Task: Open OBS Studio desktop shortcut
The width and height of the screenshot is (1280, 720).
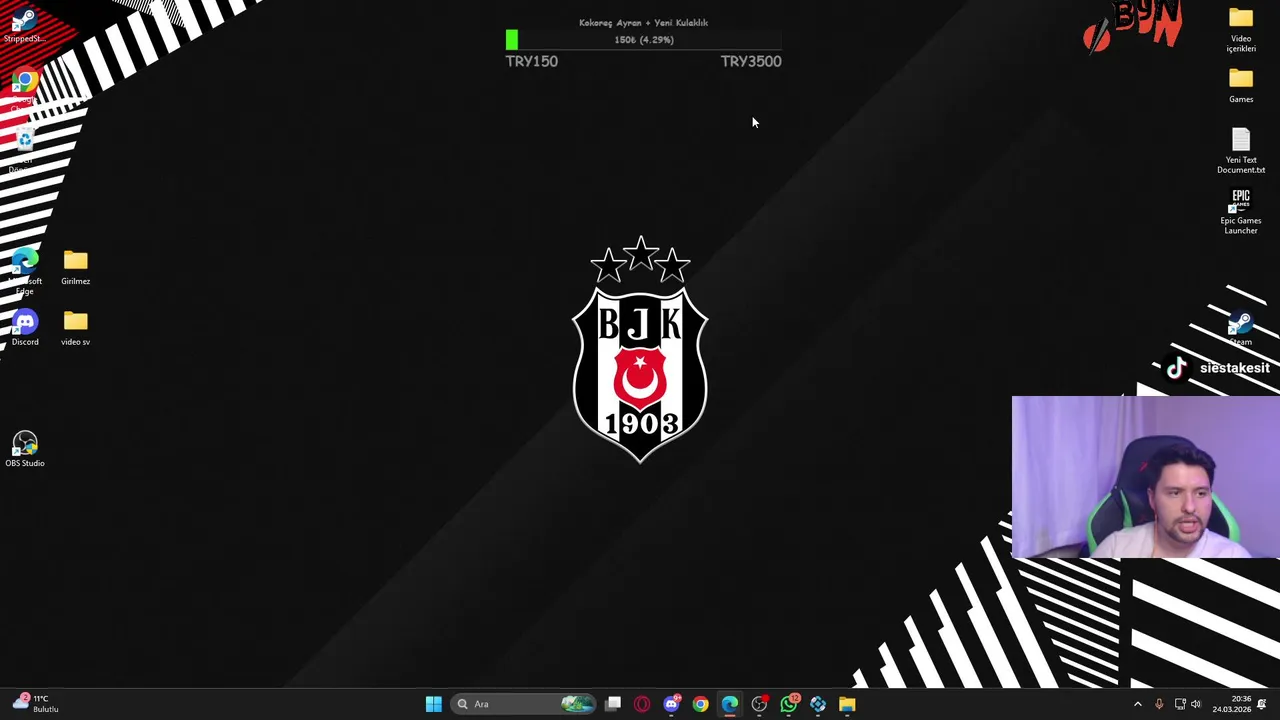Action: pyautogui.click(x=25, y=449)
